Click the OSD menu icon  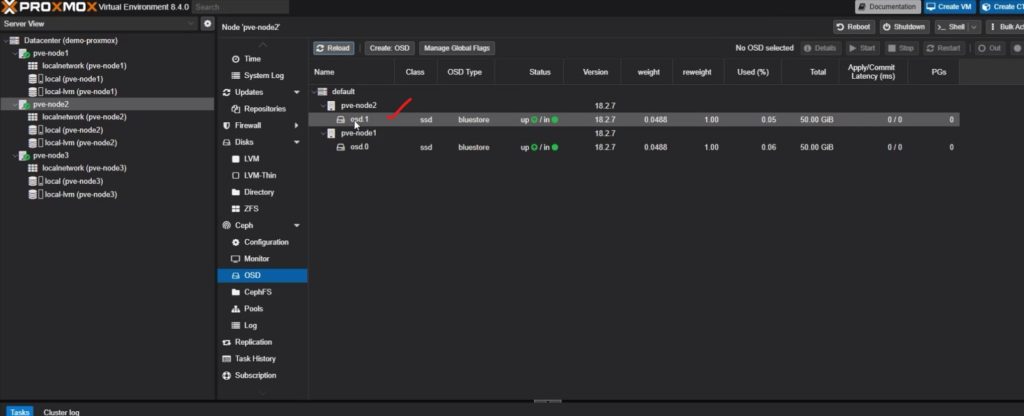click(x=236, y=276)
